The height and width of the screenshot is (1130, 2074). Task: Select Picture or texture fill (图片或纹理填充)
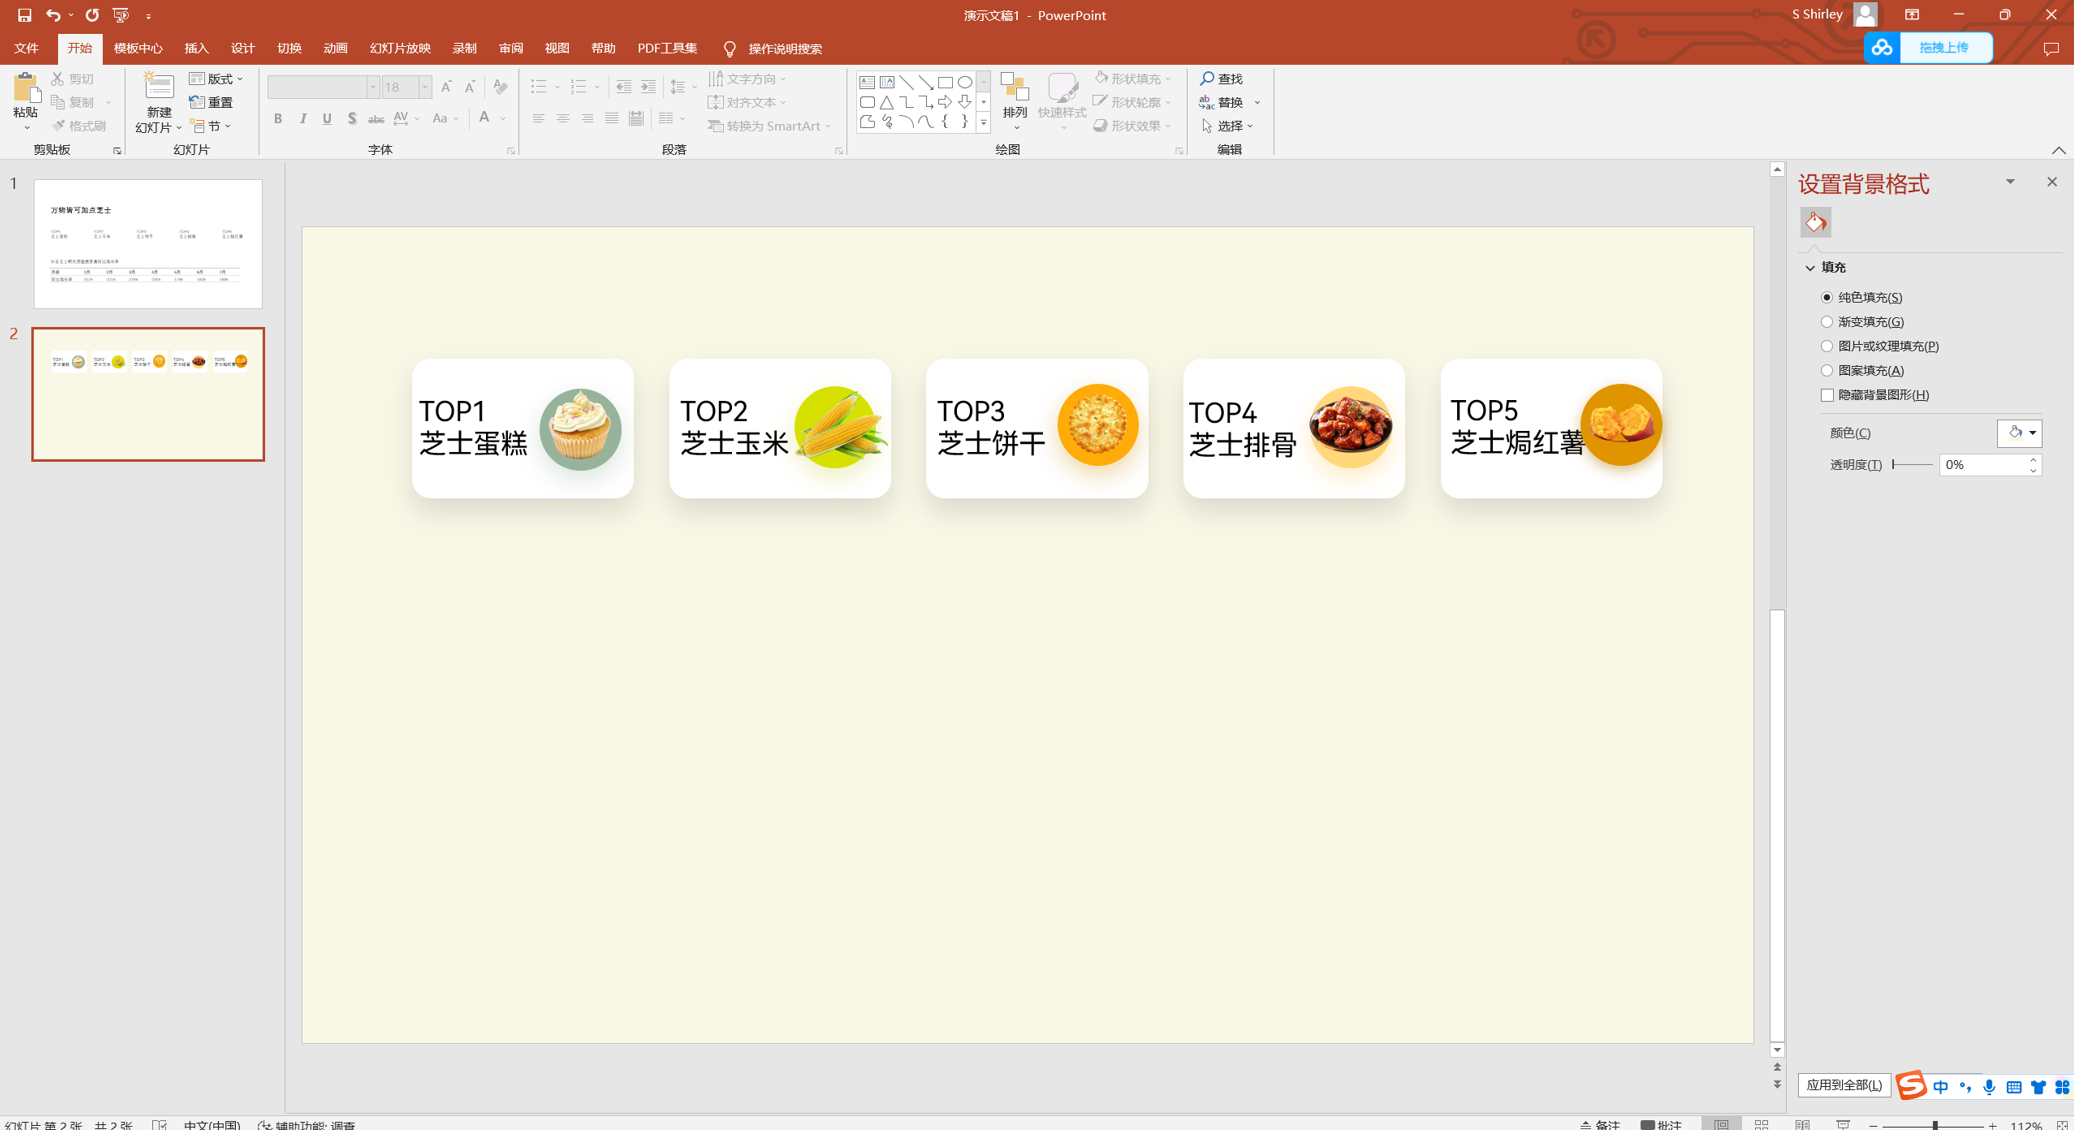coord(1827,346)
